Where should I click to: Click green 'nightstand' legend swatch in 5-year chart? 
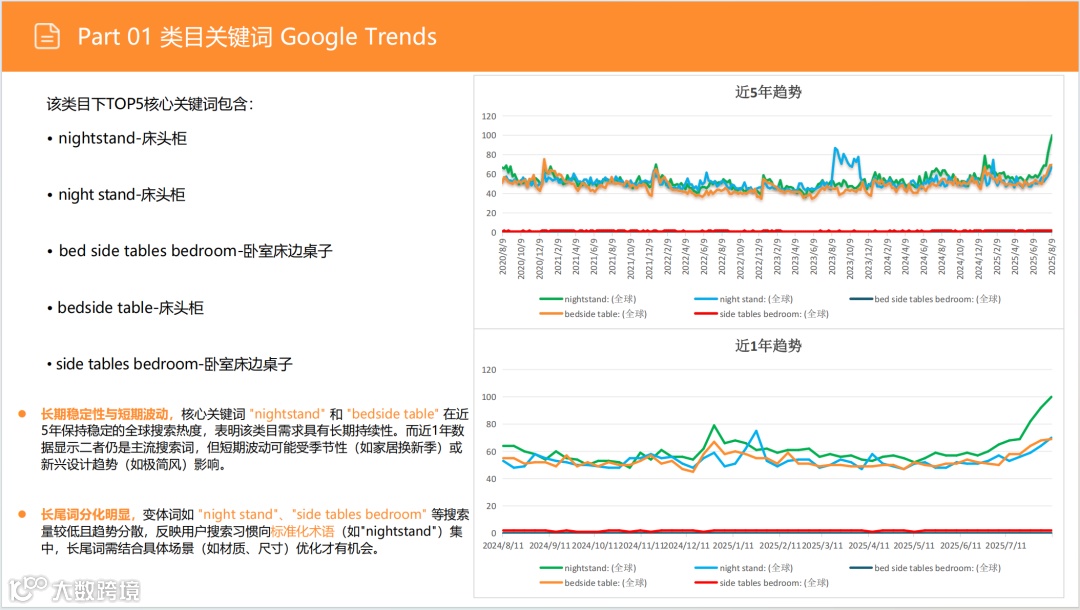click(551, 299)
